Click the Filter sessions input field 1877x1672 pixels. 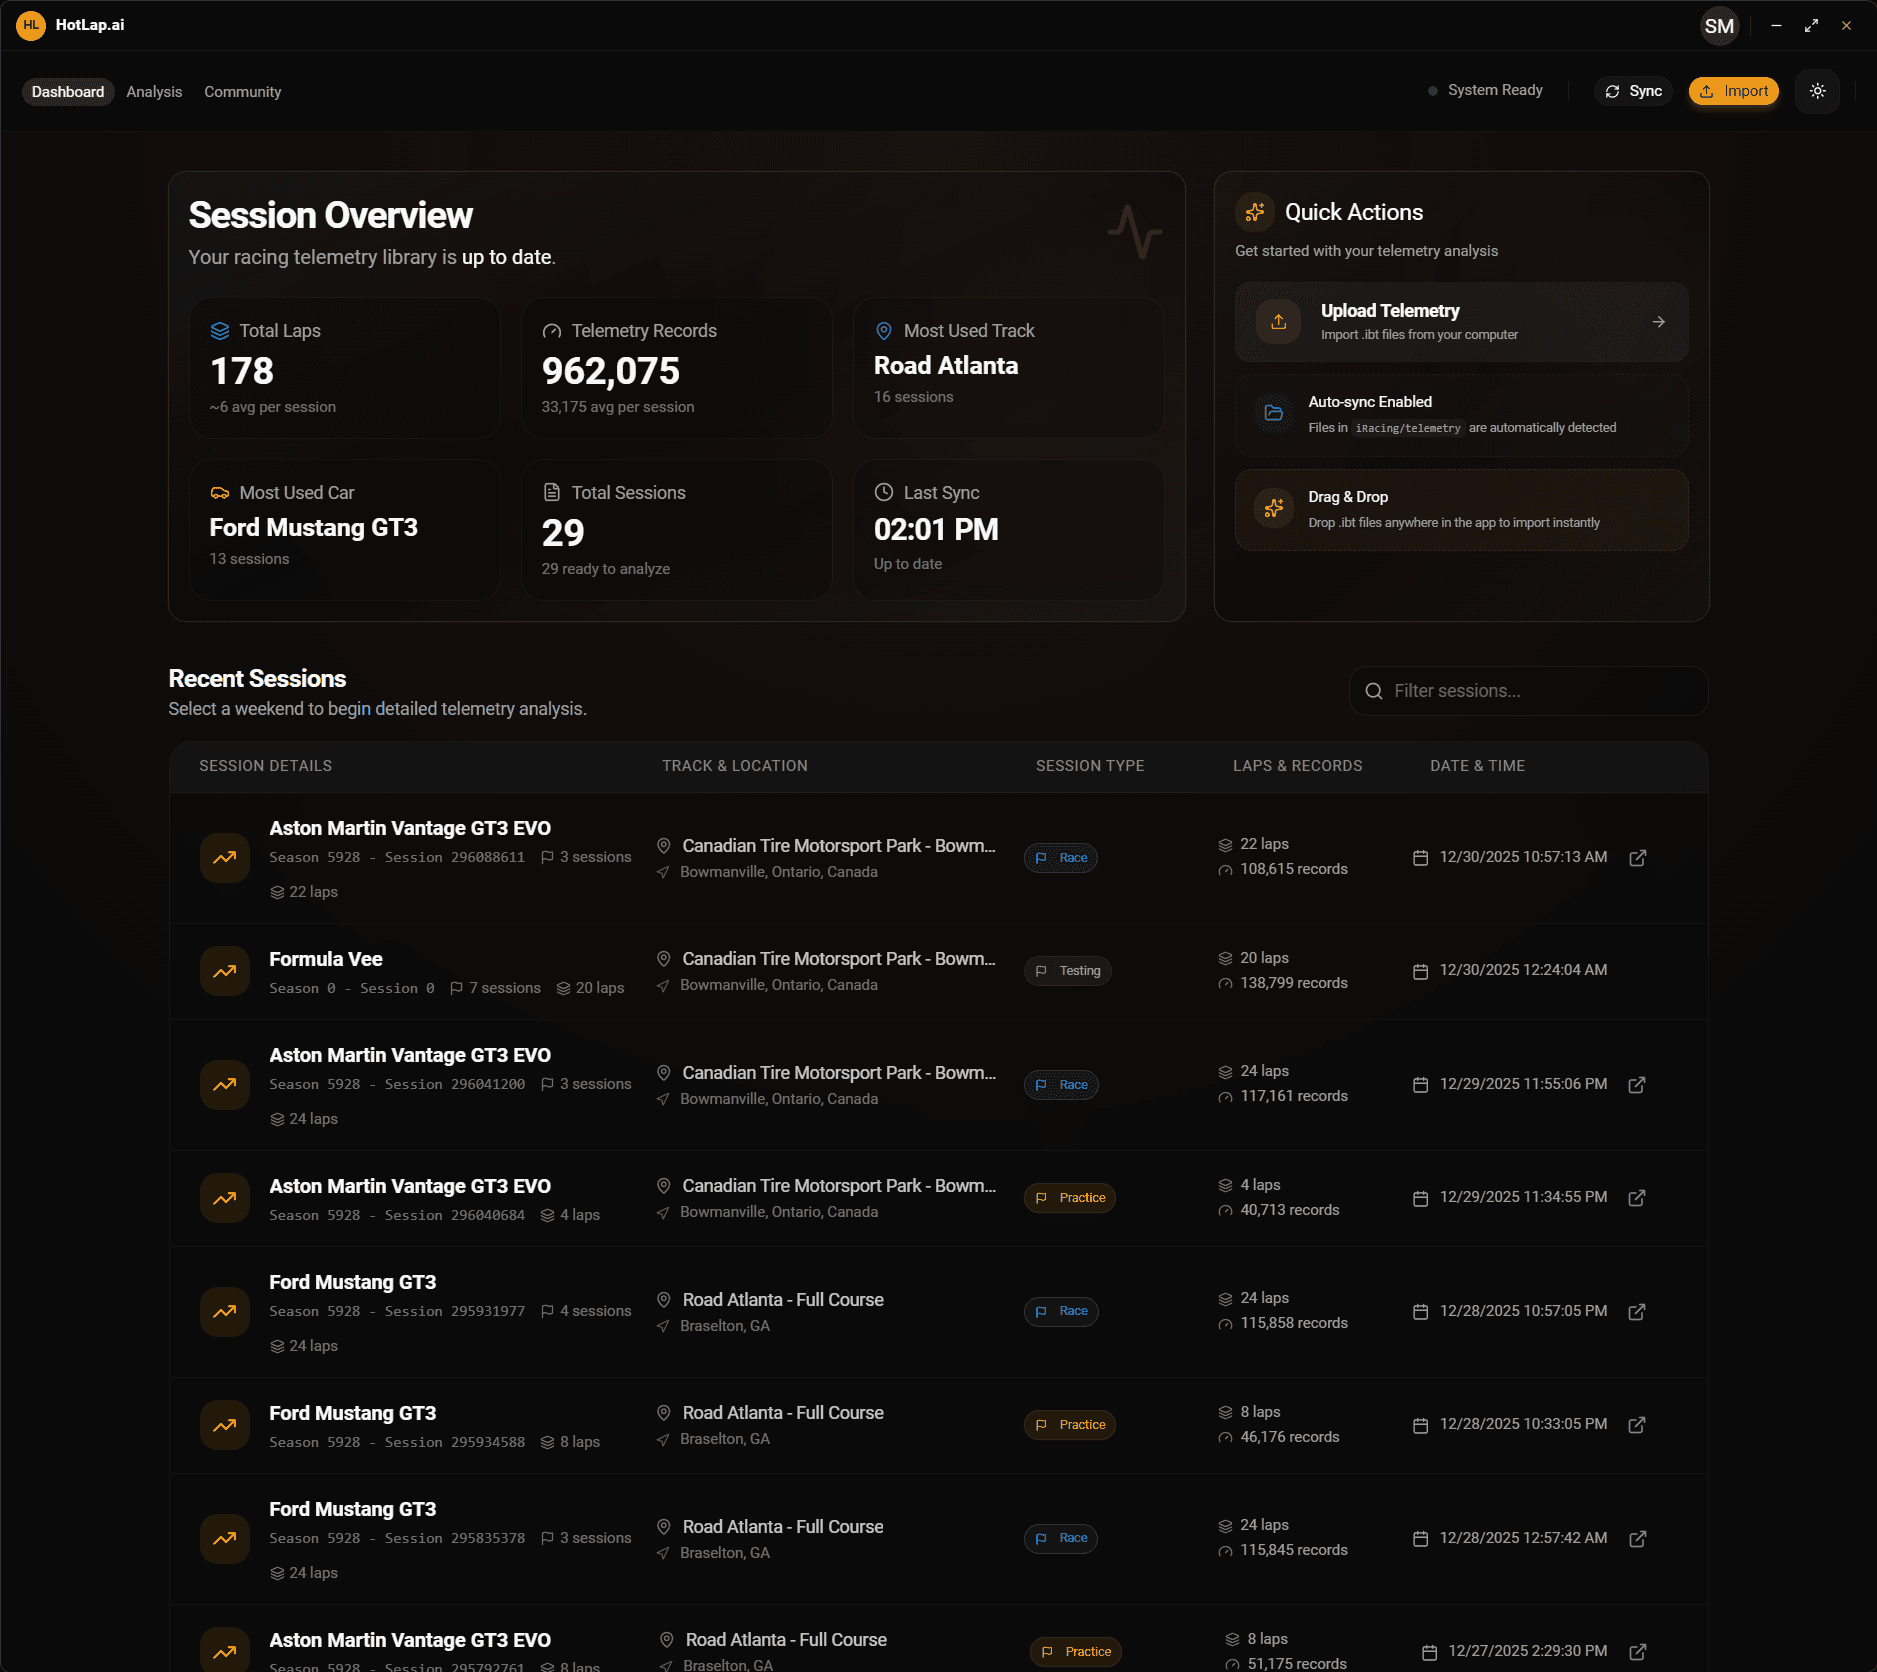pyautogui.click(x=1530, y=691)
